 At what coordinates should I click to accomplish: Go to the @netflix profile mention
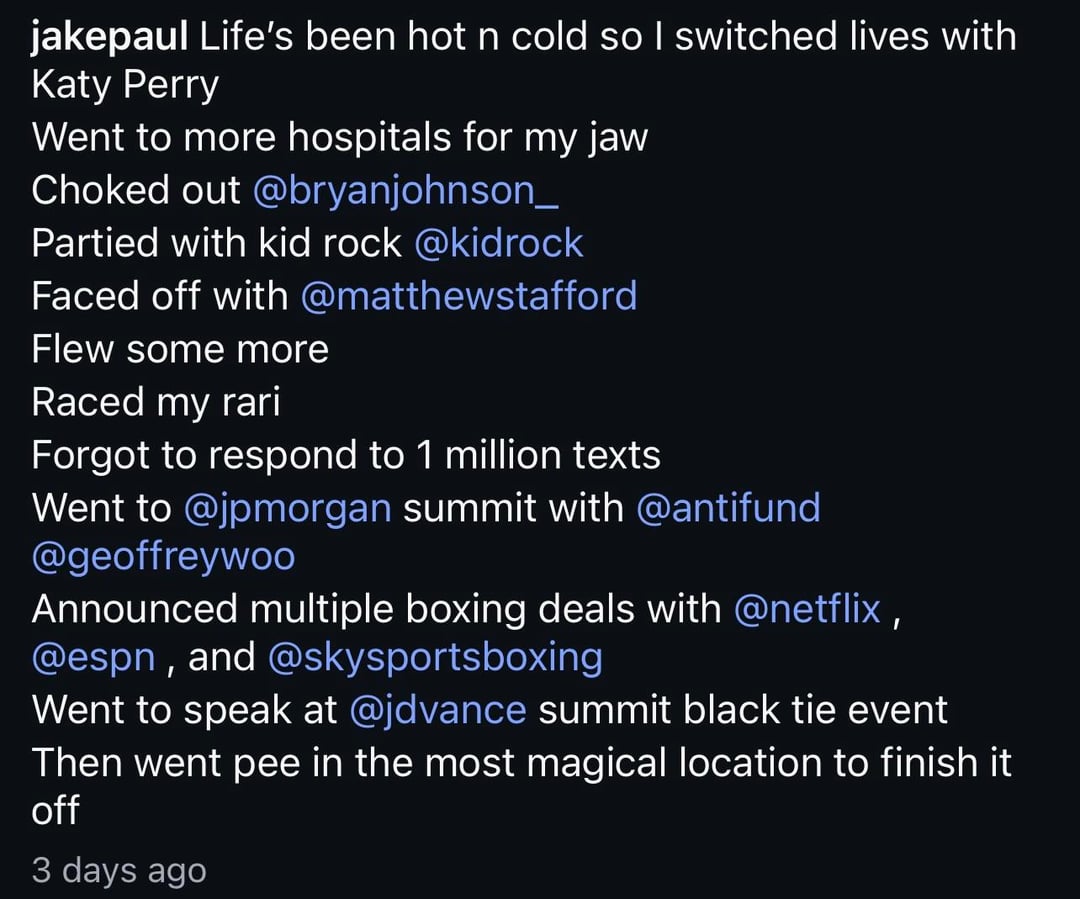[x=808, y=608]
